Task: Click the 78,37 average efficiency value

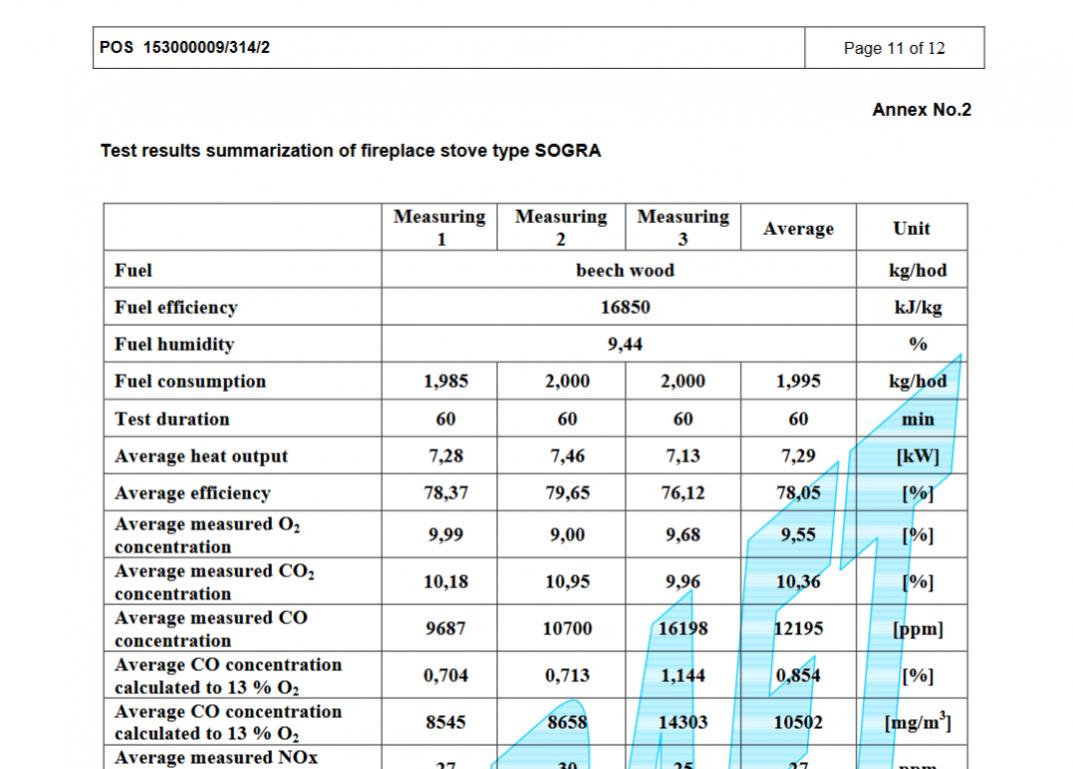Action: click(x=445, y=493)
